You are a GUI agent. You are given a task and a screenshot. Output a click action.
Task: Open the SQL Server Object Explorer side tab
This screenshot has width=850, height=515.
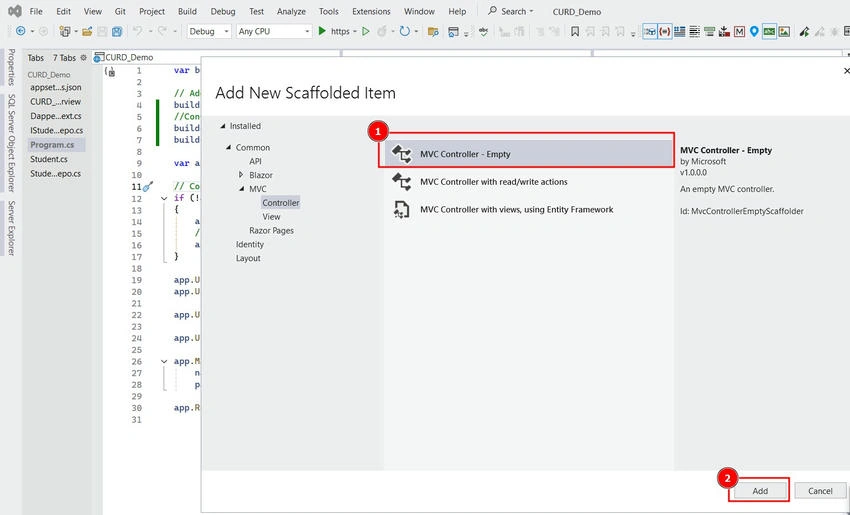coord(11,143)
